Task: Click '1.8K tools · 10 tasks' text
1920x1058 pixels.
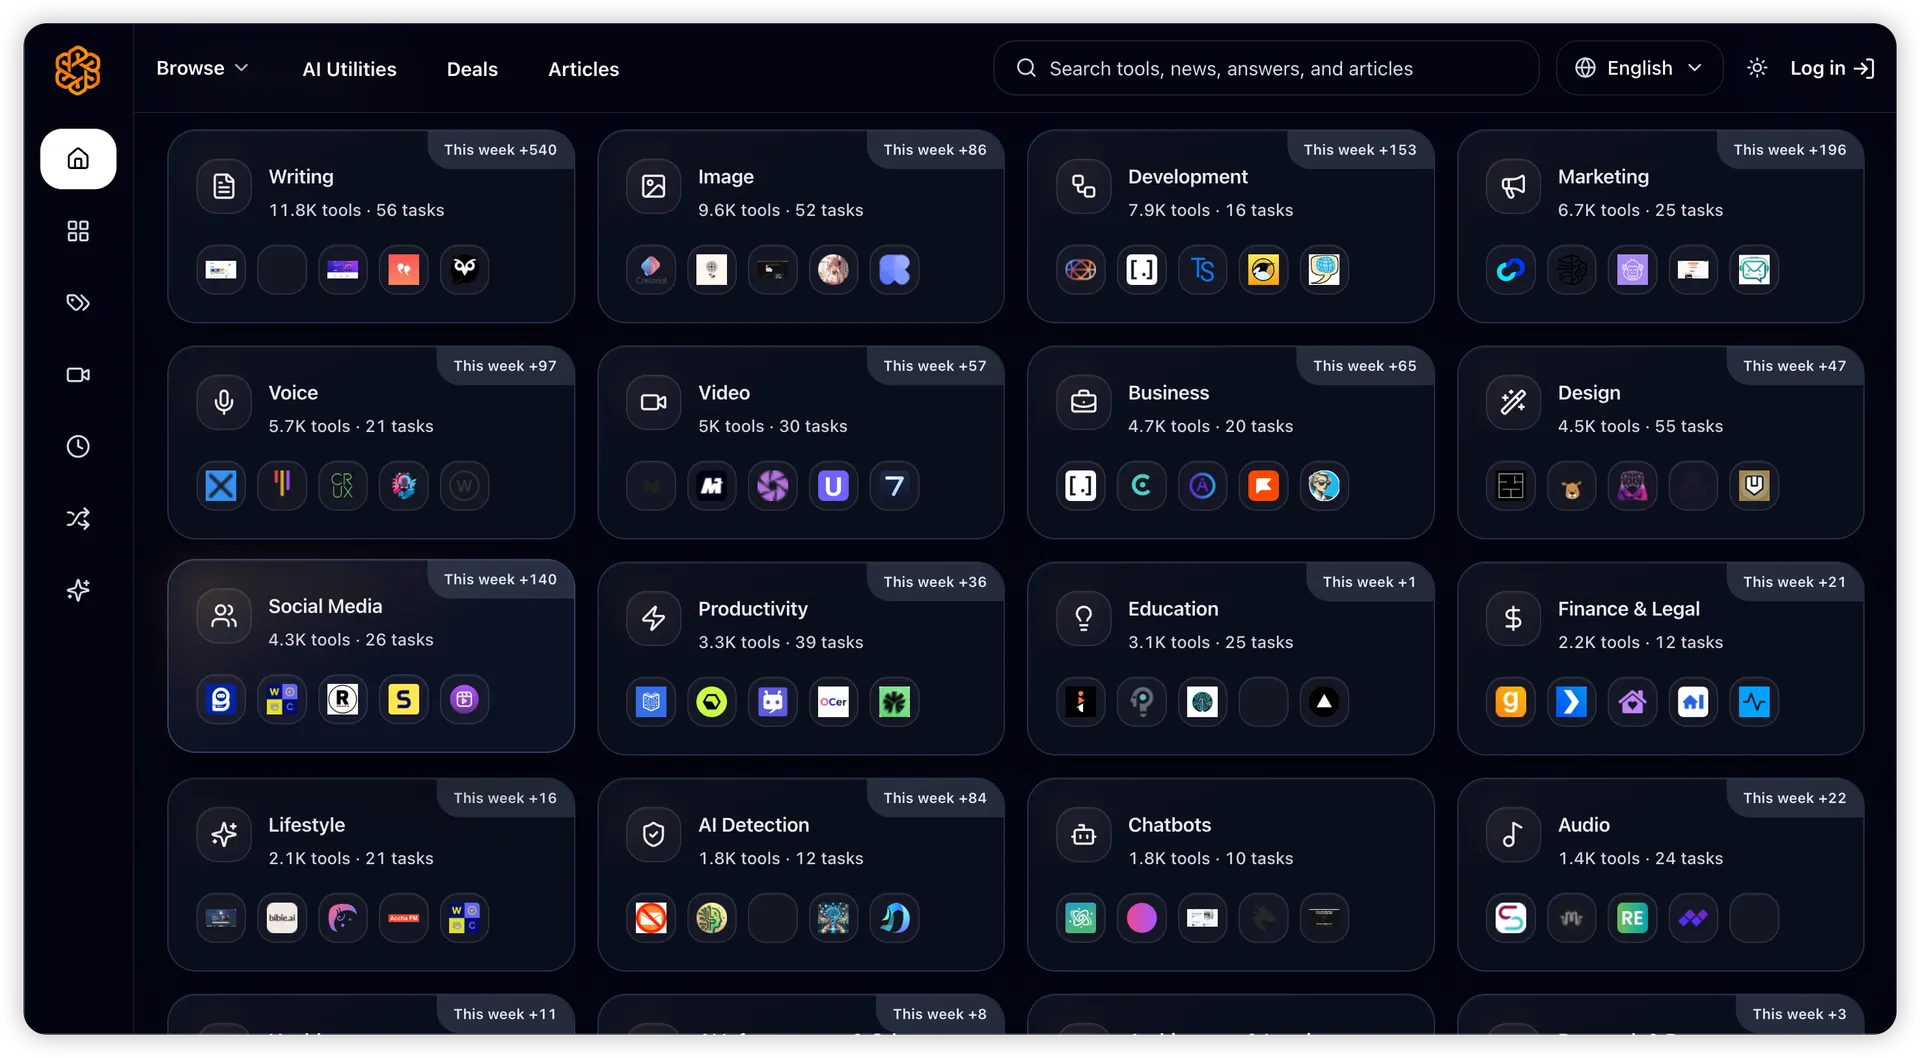Action: [x=1210, y=858]
